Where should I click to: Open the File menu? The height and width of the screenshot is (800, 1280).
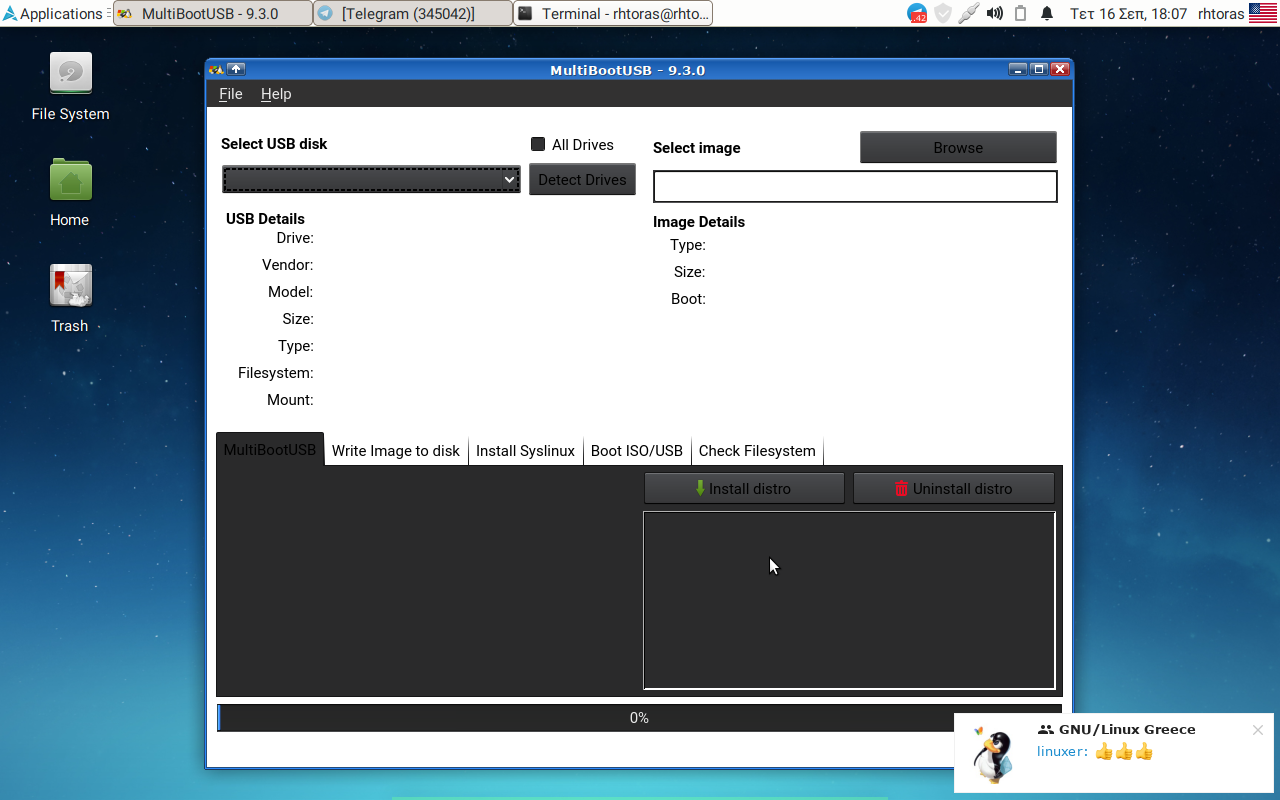[230, 93]
